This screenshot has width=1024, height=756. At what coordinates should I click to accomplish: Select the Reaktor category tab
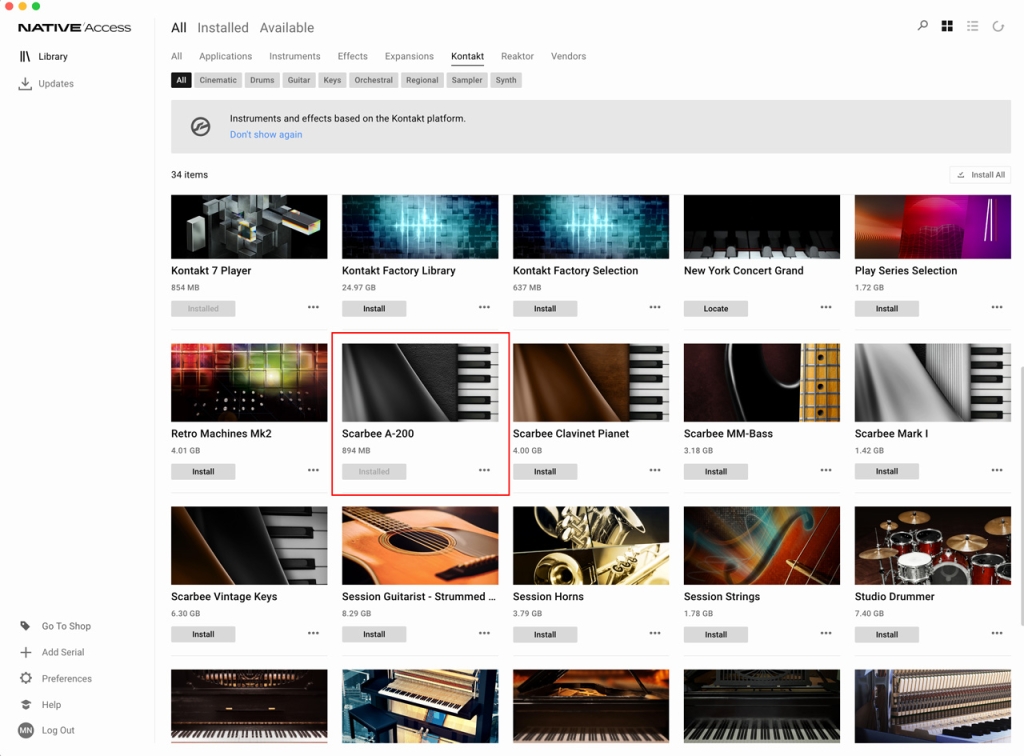pos(517,56)
